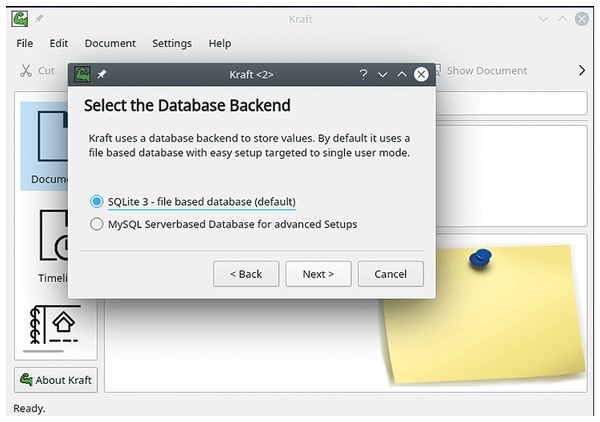Viewport: 600px width, 422px height.
Task: Open dialog help with question mark icon
Action: point(363,74)
